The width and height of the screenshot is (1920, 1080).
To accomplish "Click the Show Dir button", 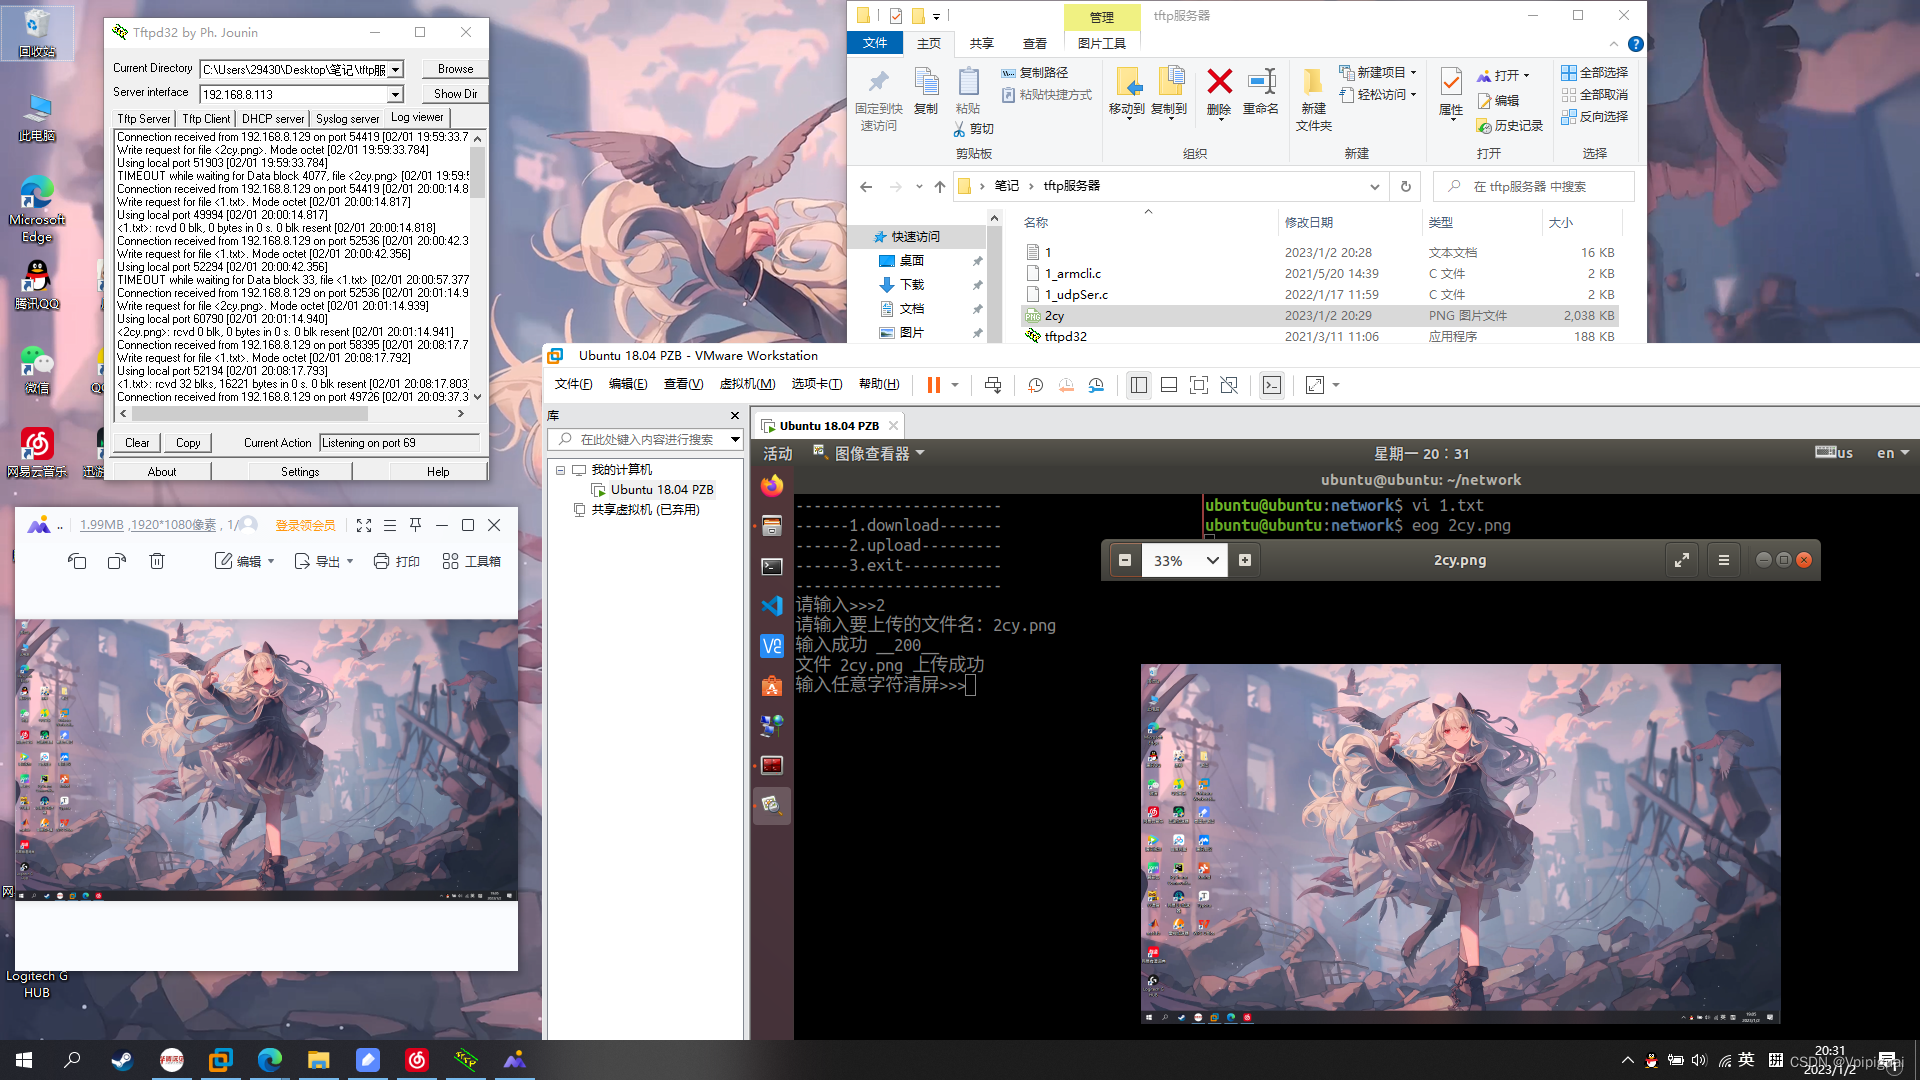I will 455,94.
